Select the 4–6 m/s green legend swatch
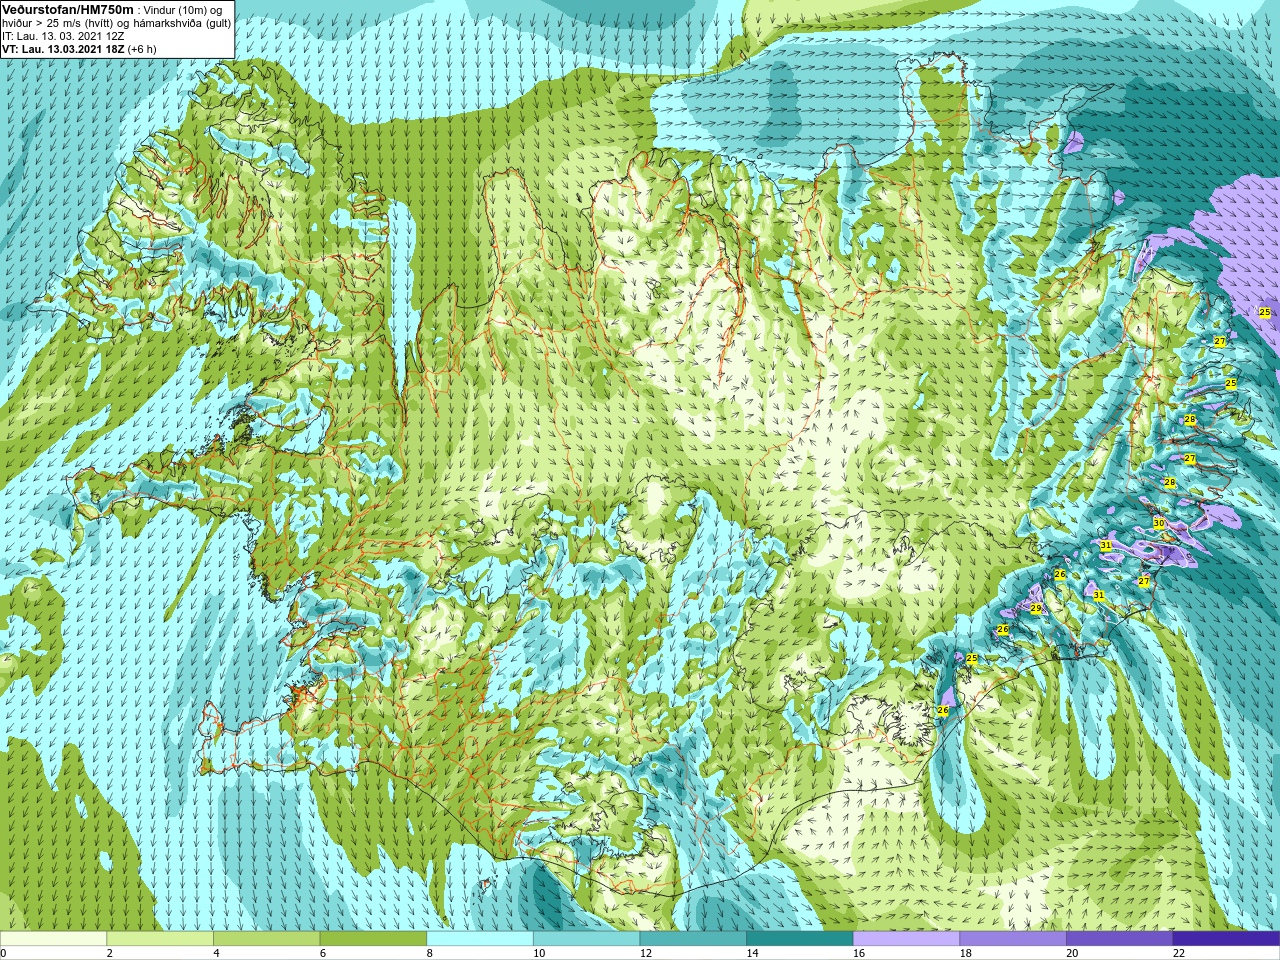The width and height of the screenshot is (1280, 960). (266, 938)
